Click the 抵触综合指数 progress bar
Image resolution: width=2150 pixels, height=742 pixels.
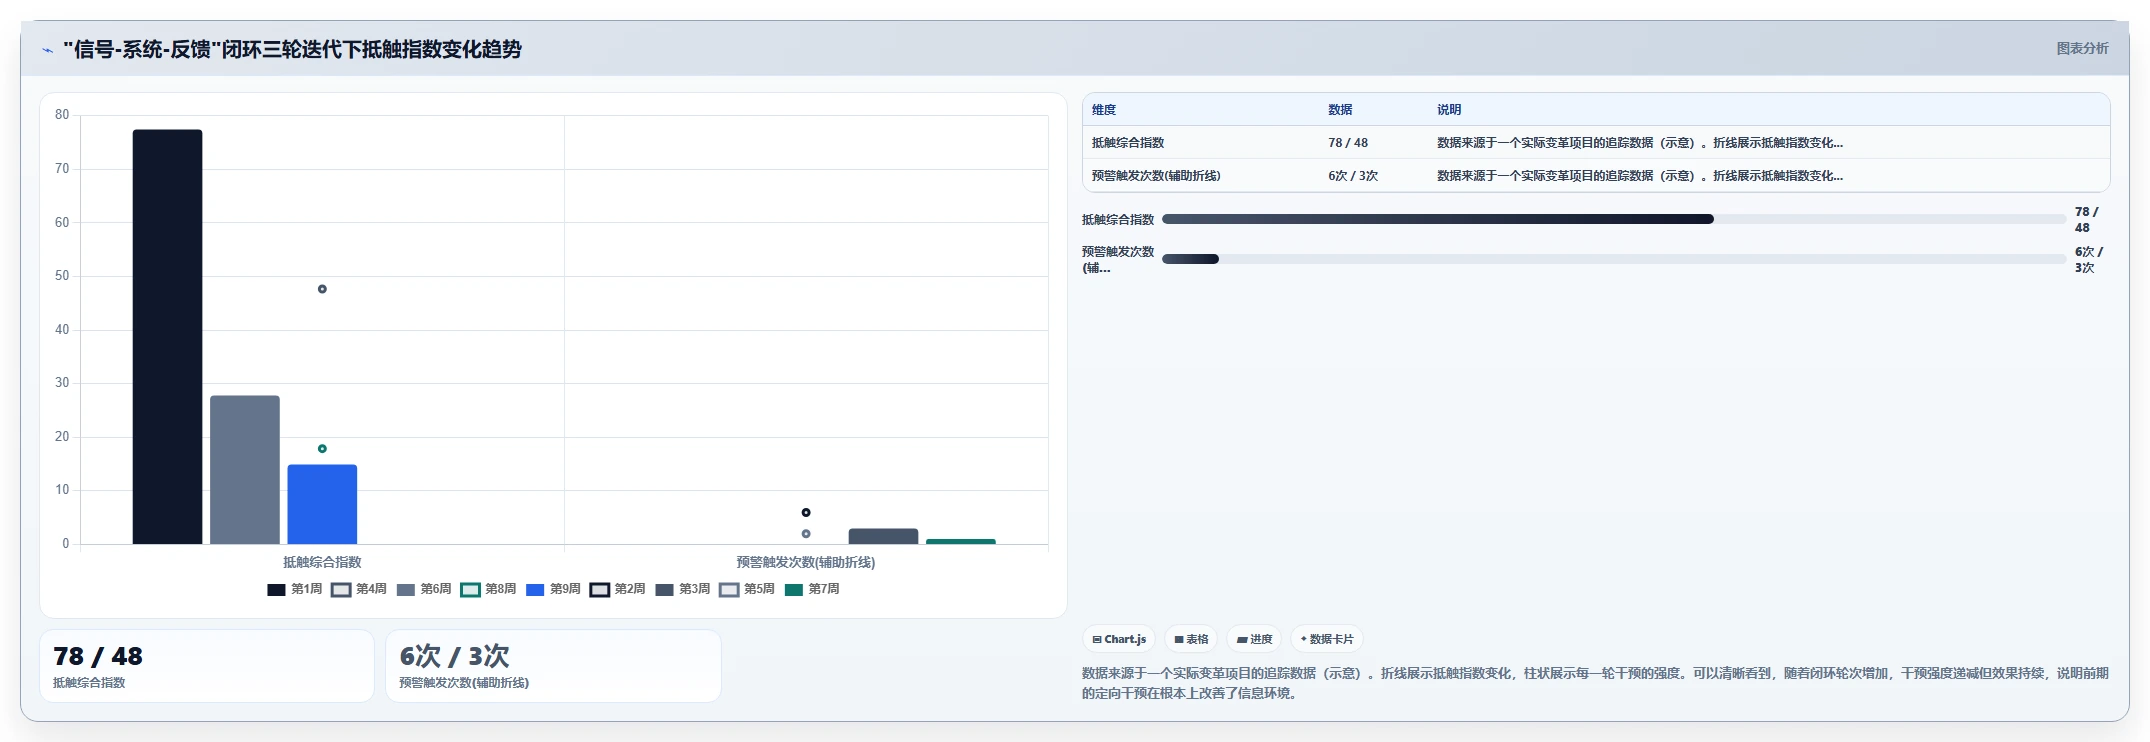click(x=1614, y=219)
